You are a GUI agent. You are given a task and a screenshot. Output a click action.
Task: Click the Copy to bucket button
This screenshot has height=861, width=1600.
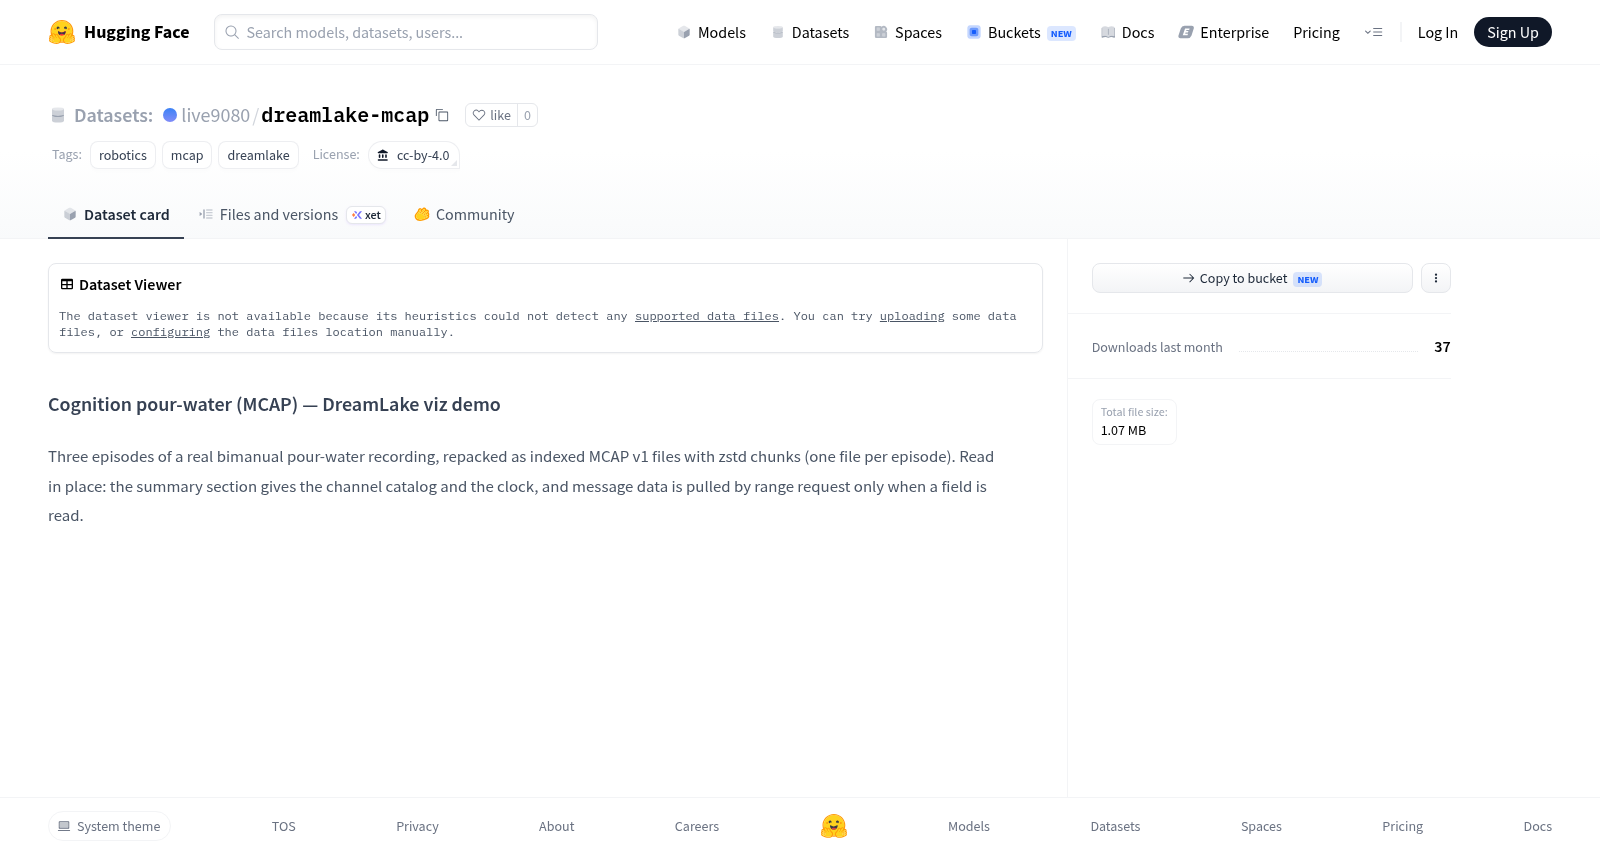coord(1252,278)
